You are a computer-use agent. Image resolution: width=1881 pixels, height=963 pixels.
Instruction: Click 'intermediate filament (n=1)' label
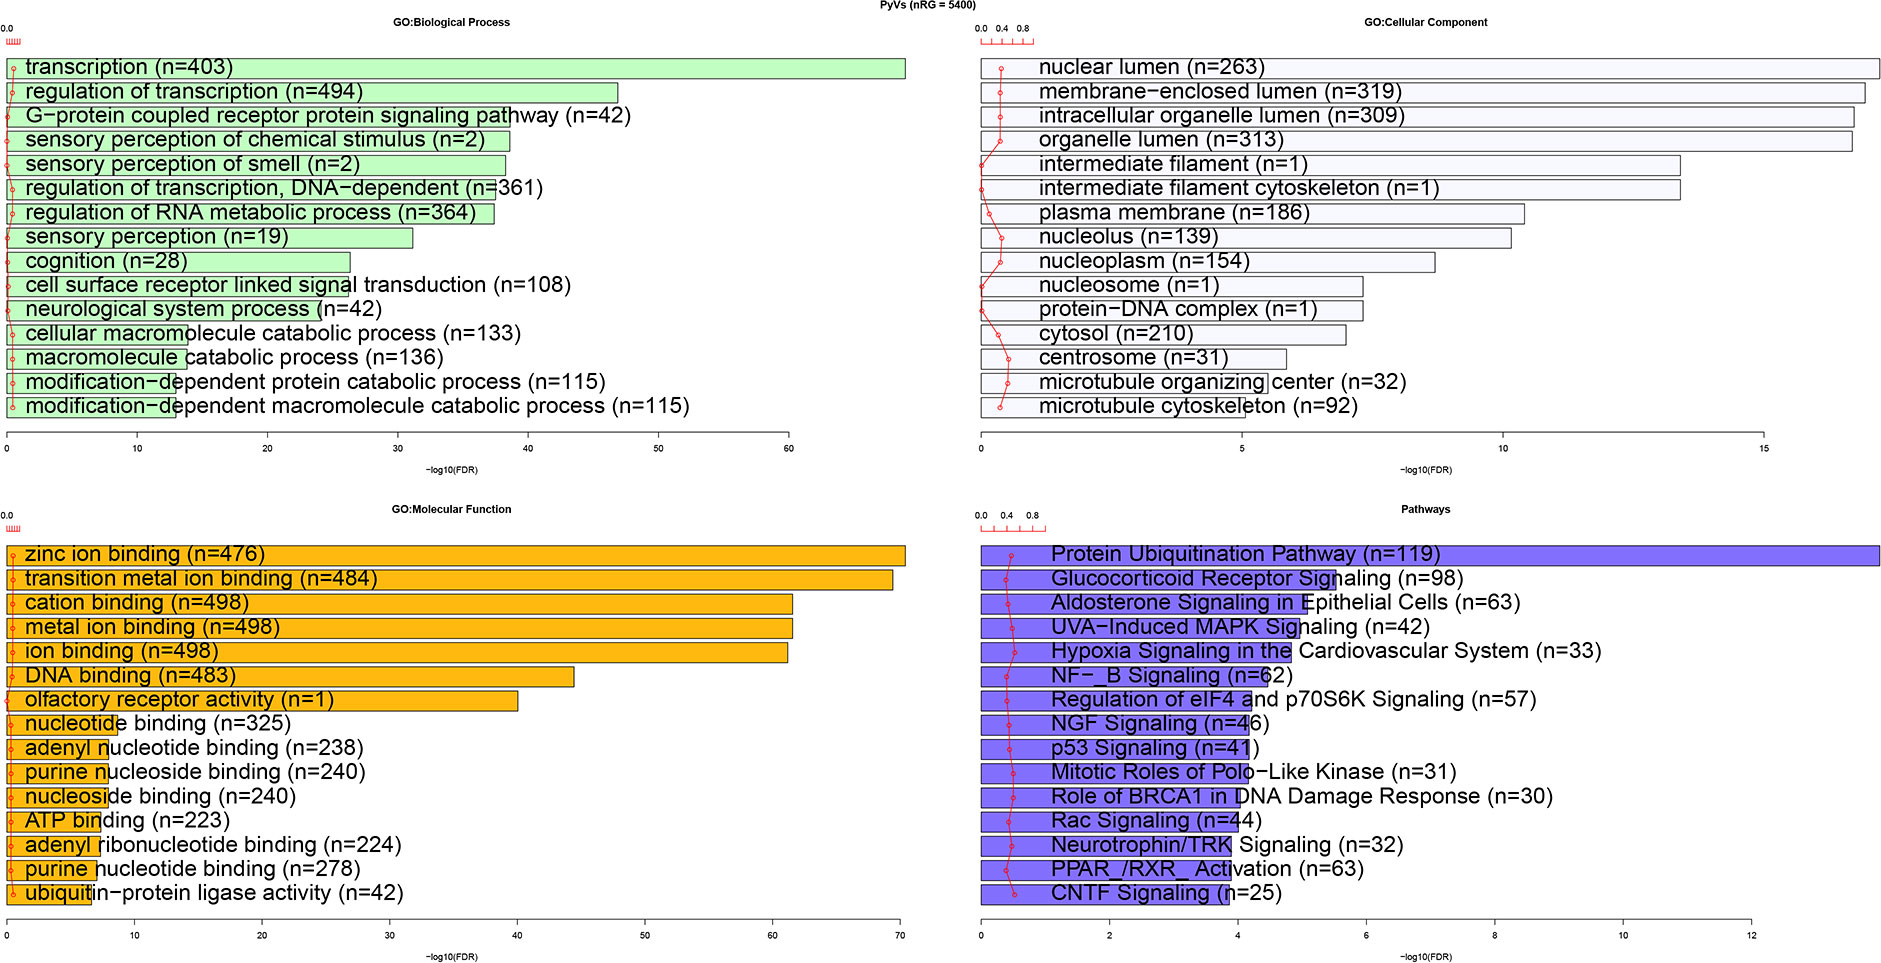1173,164
